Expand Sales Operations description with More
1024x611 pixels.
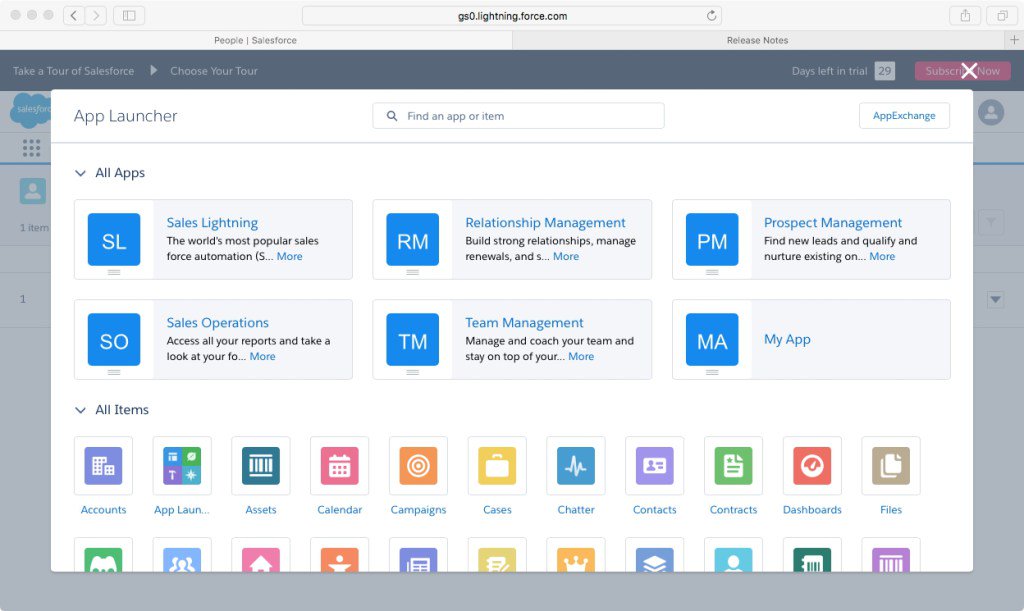coord(263,356)
